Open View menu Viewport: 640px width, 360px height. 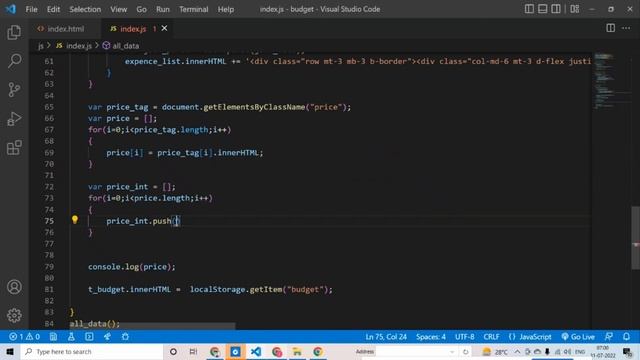(118, 9)
